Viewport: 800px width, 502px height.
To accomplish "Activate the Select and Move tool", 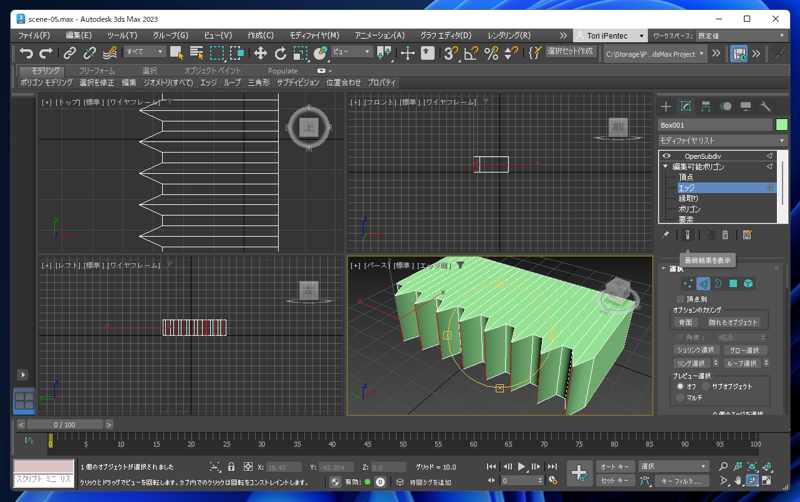I will (x=260, y=53).
